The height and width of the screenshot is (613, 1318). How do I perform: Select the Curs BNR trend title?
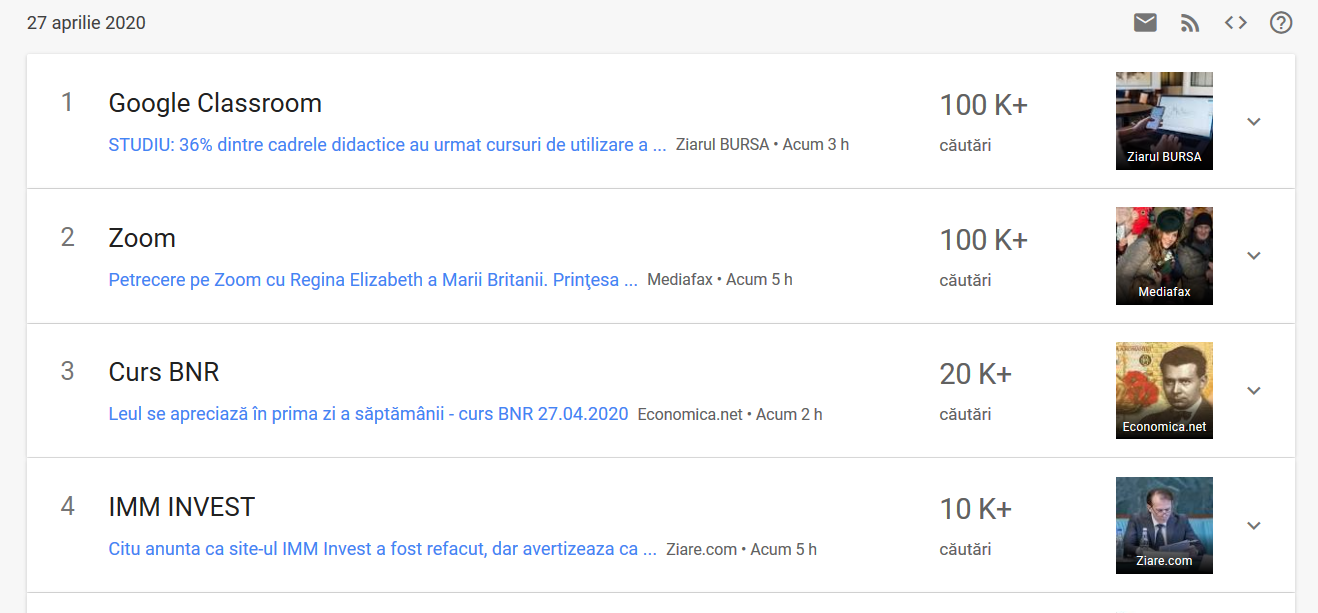(164, 372)
